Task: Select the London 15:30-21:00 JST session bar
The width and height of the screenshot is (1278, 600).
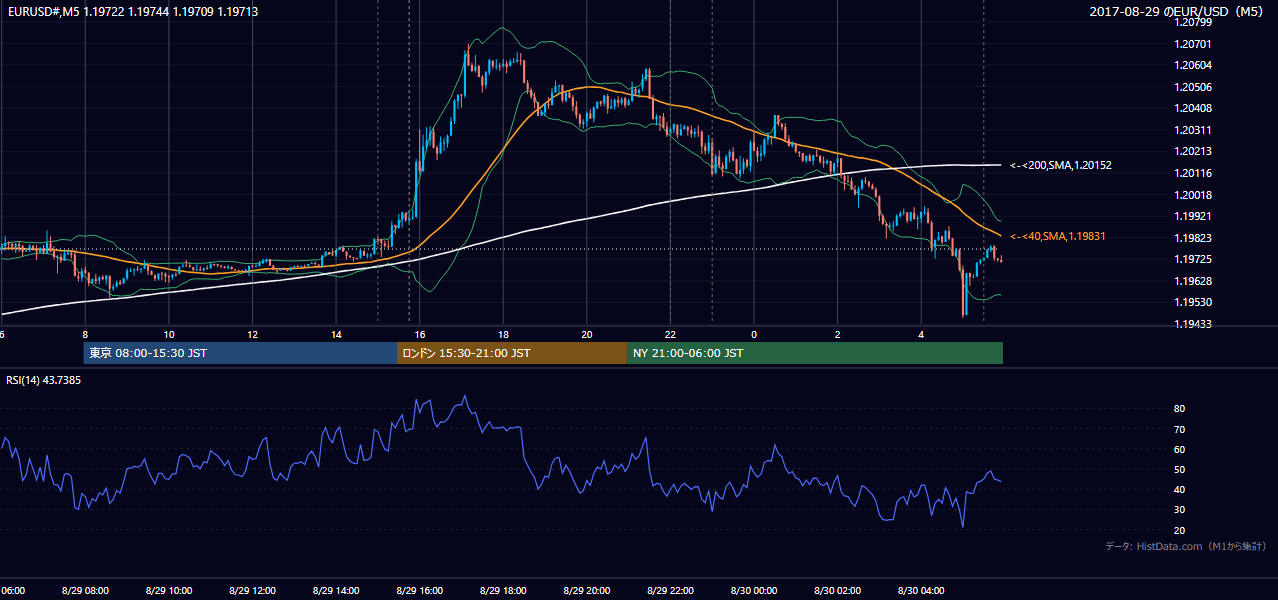Action: pos(512,353)
